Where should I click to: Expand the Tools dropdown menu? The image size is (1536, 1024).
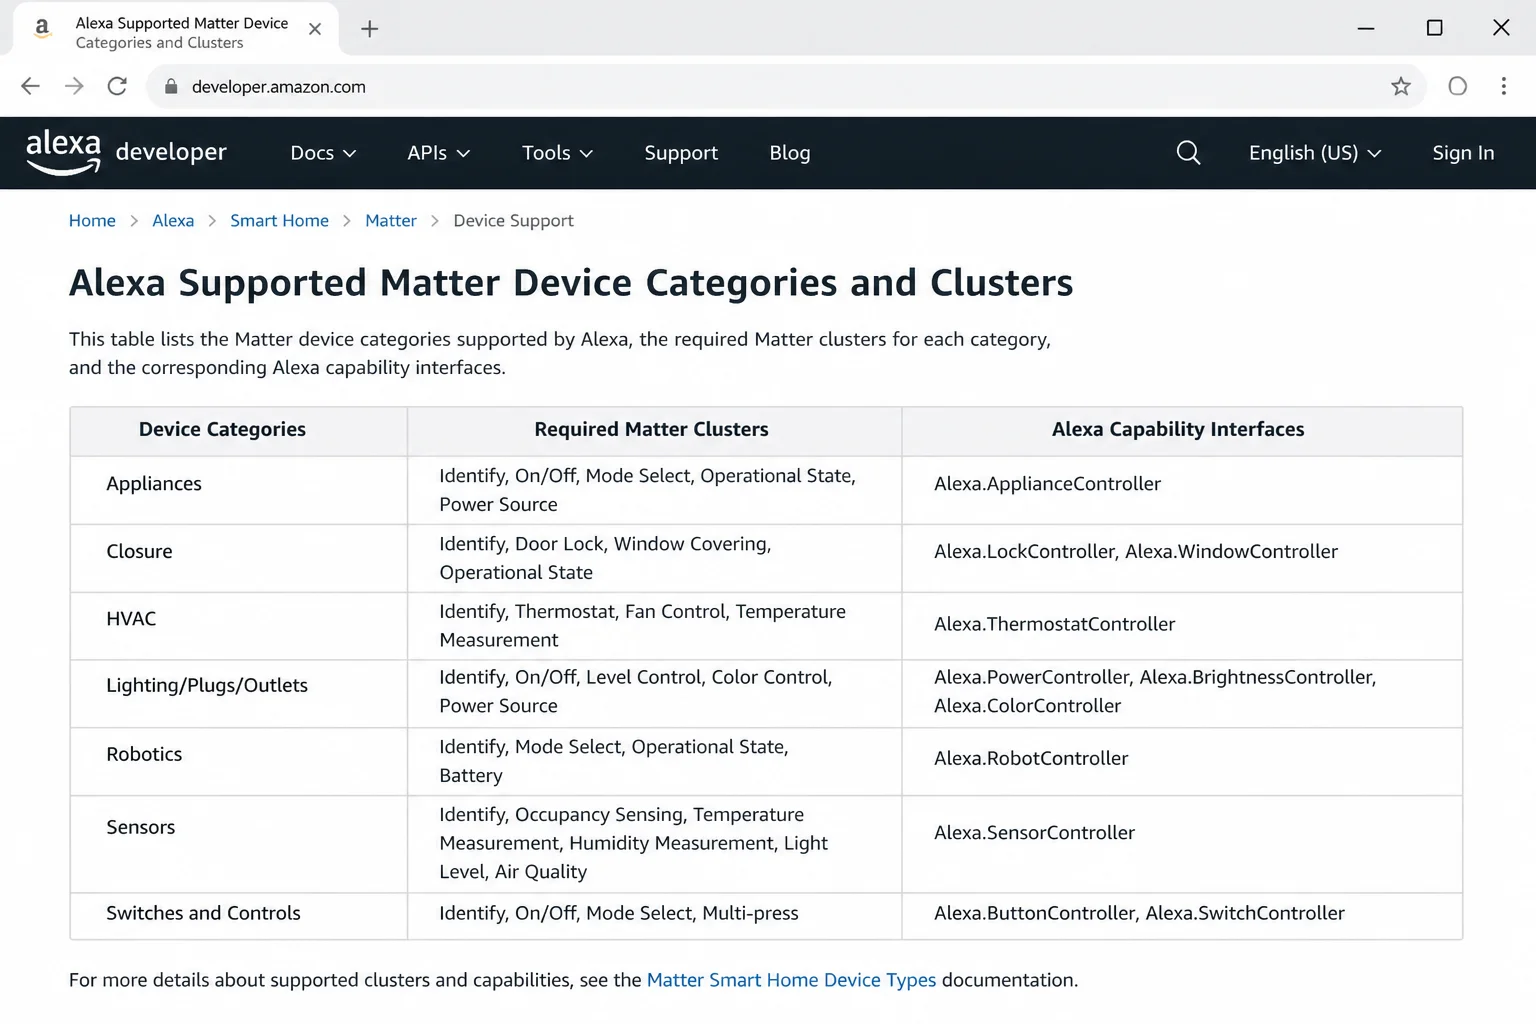click(557, 153)
